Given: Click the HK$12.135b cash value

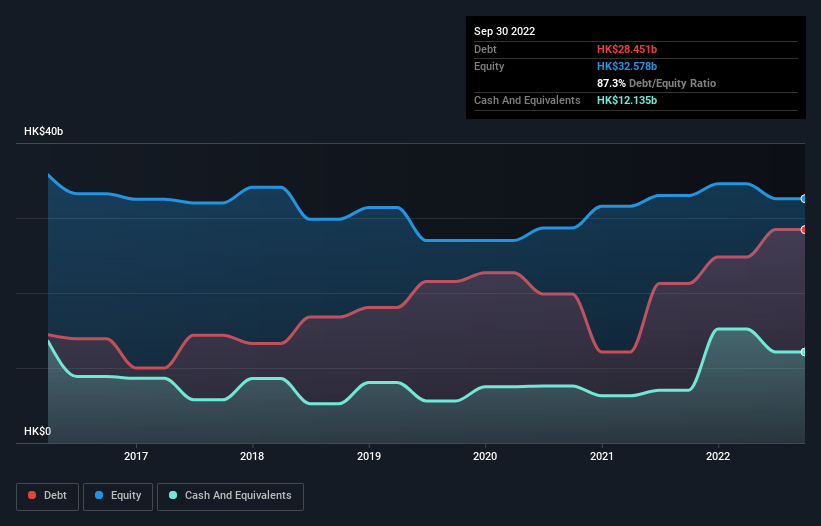Looking at the screenshot, I should pyautogui.click(x=627, y=100).
